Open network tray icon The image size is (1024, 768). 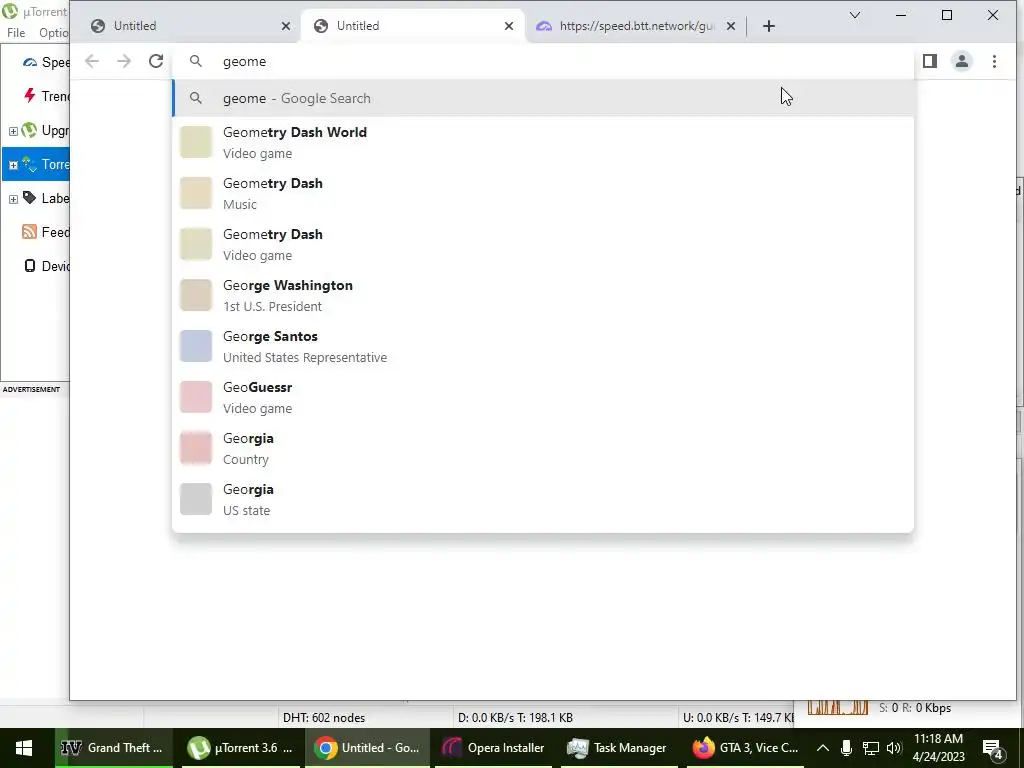pos(871,748)
